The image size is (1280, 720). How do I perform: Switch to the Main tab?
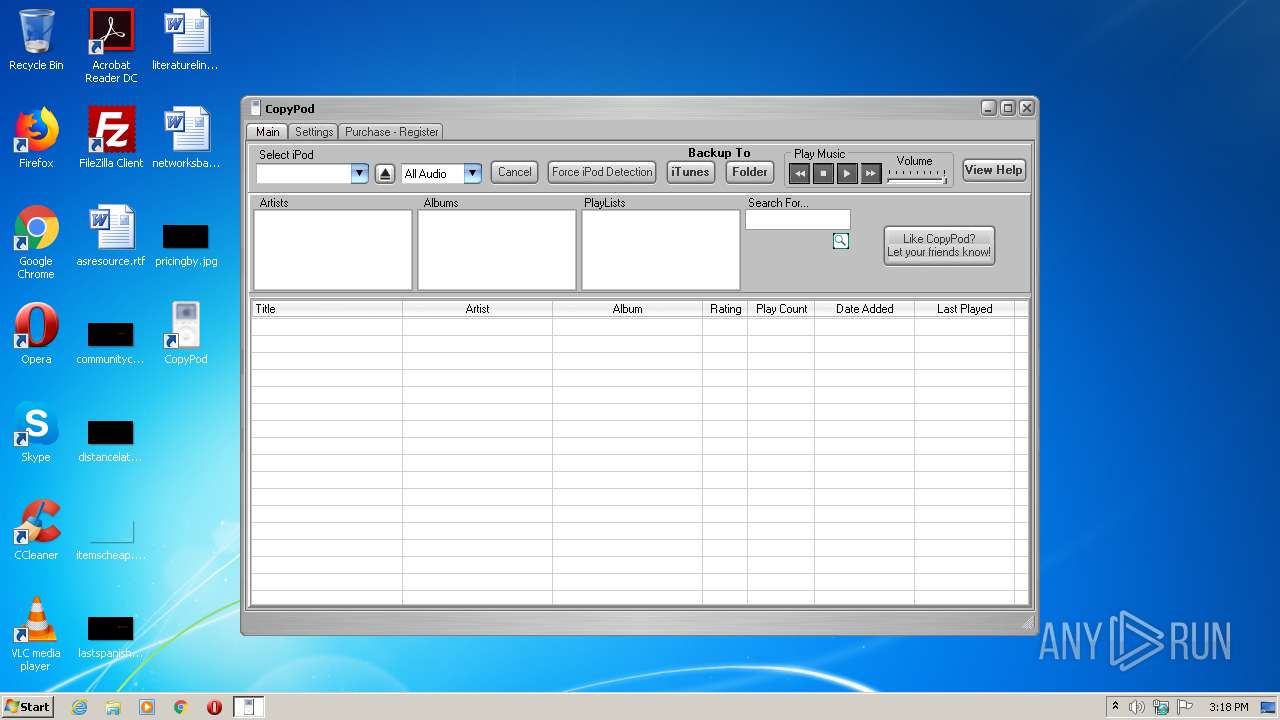coord(267,131)
